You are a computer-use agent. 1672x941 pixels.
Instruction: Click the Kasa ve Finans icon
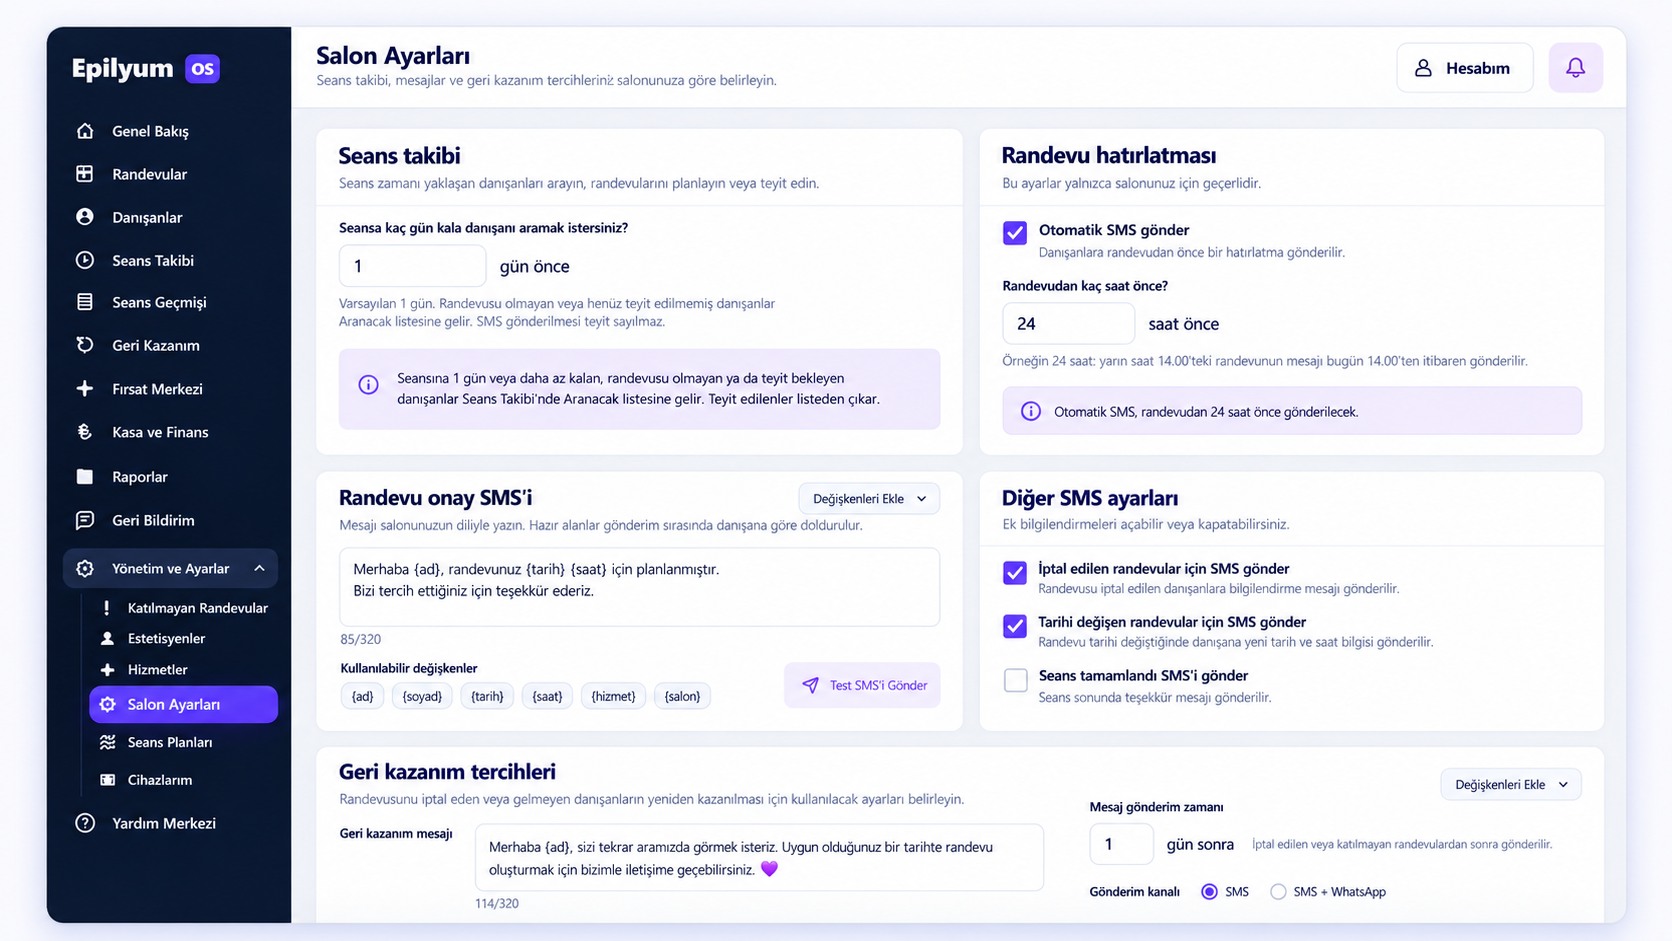click(x=85, y=432)
